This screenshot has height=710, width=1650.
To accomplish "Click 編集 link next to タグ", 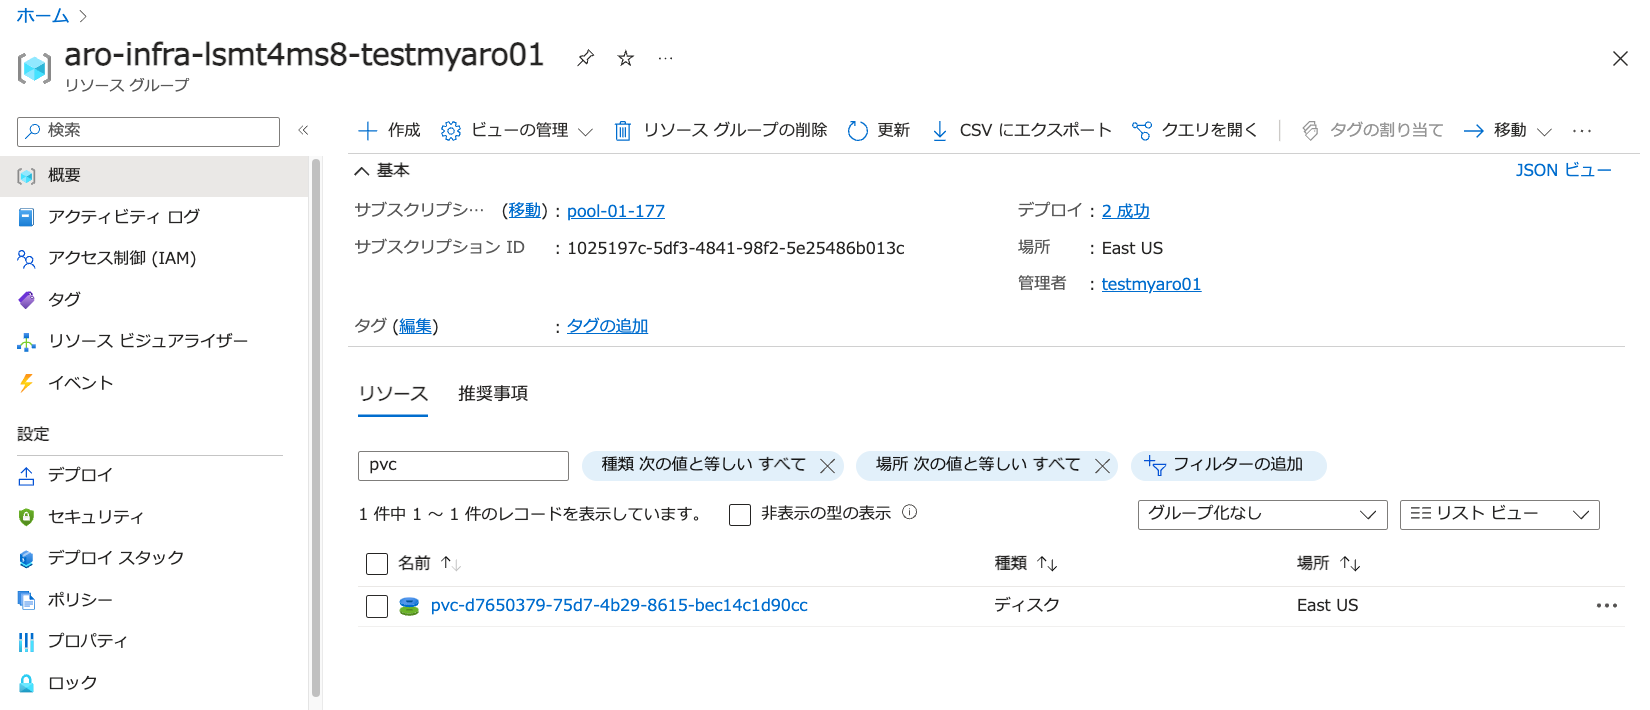I will tap(416, 326).
